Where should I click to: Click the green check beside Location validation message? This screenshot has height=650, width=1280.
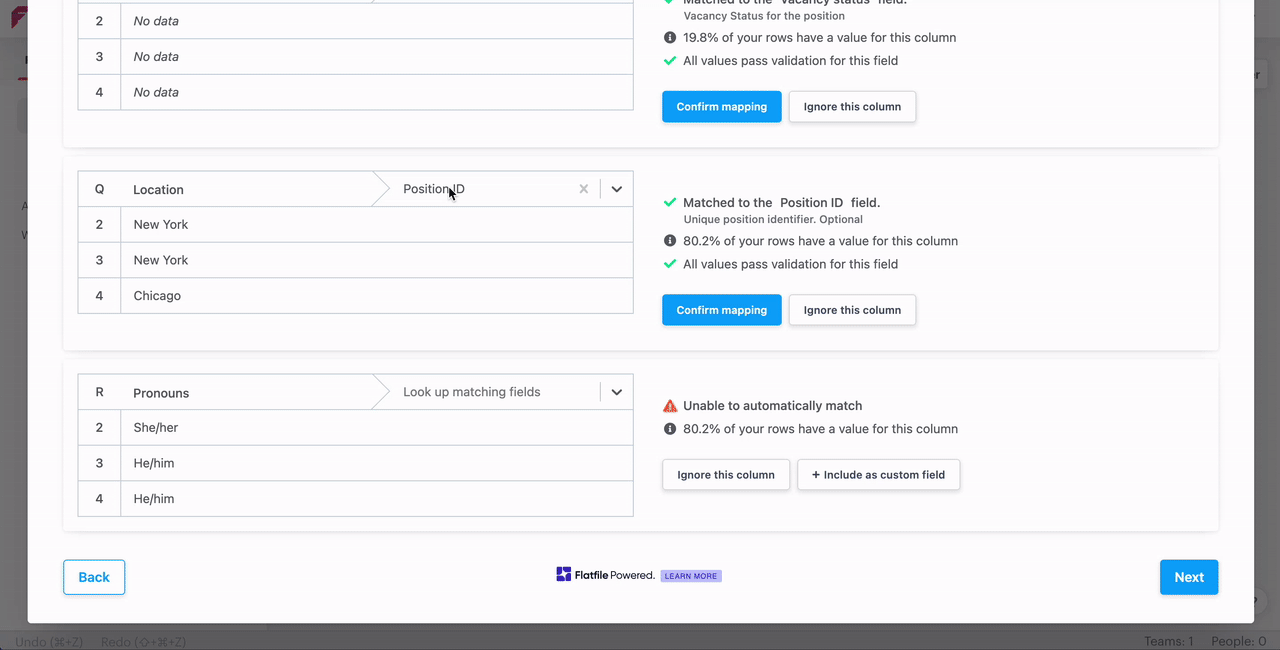(670, 265)
